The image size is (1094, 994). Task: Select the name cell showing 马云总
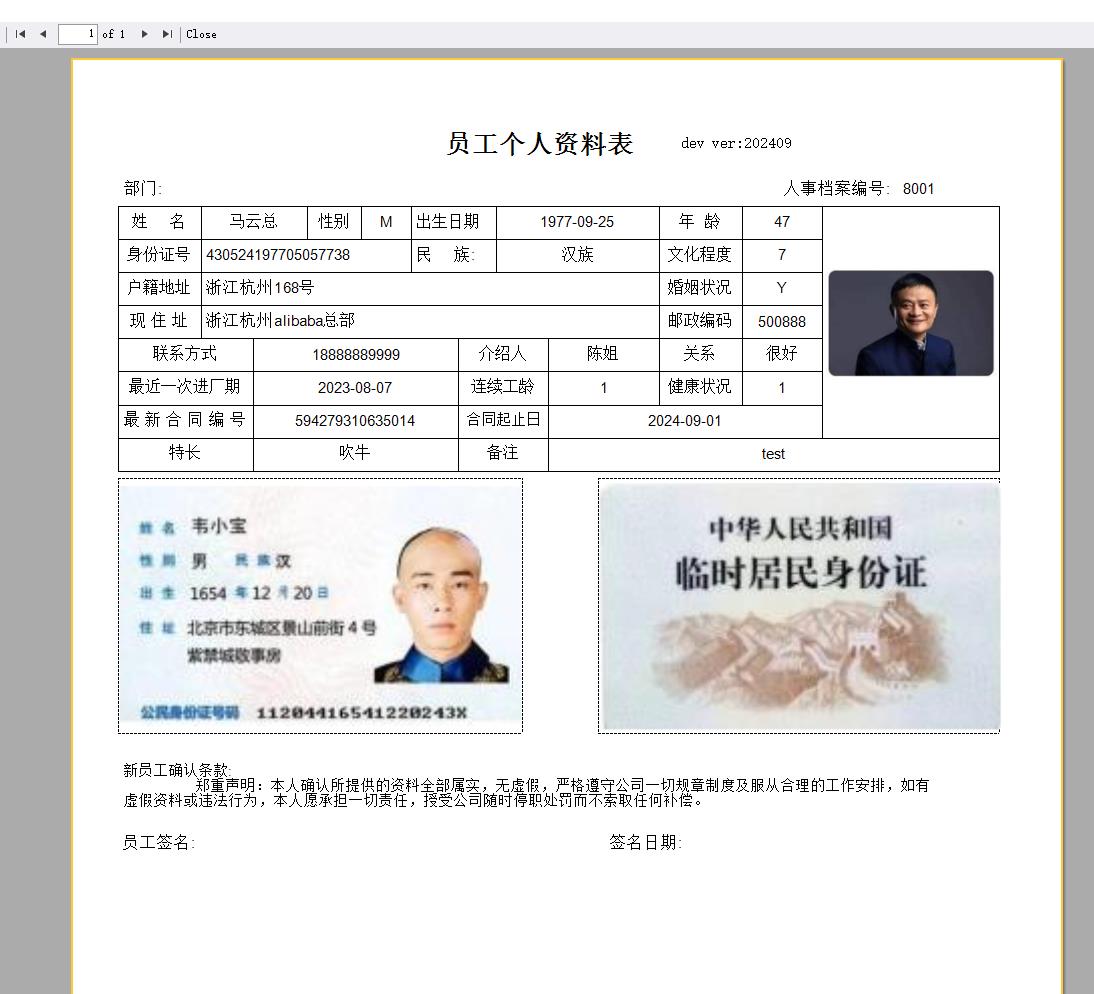255,222
